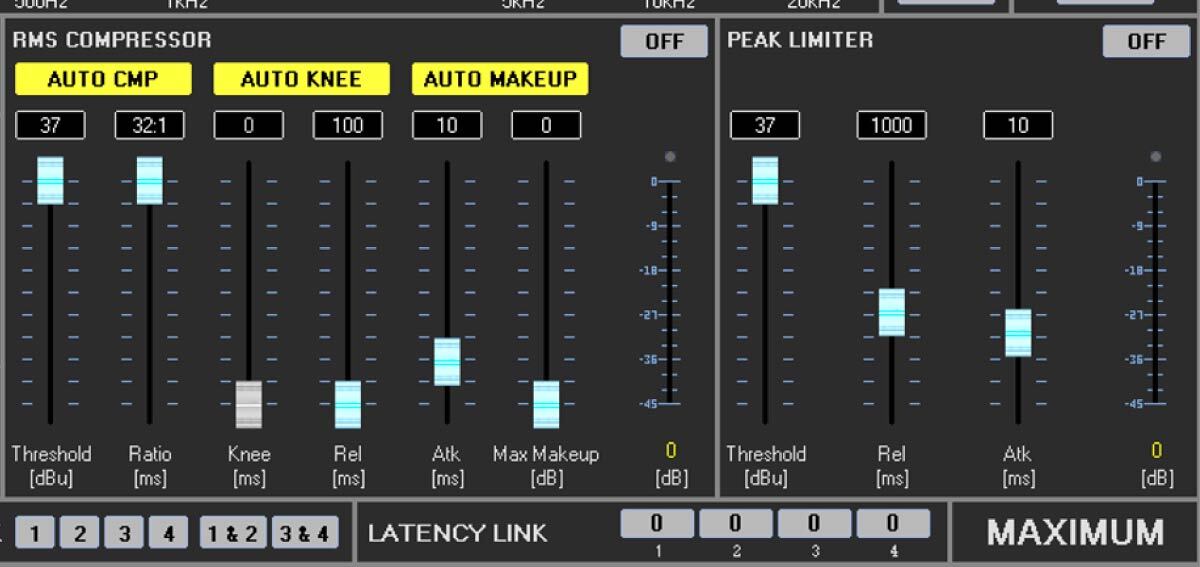The image size is (1200, 567).
Task: Toggle AUTO MAKEUP button
Action: click(x=500, y=79)
